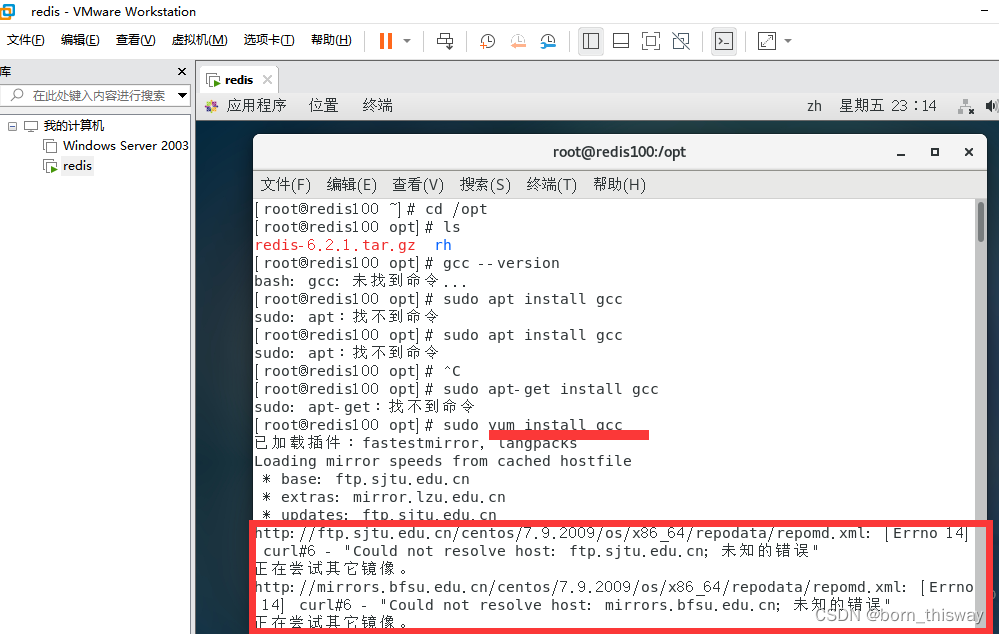
Task: Click the blue rh directory name
Action: (x=443, y=245)
